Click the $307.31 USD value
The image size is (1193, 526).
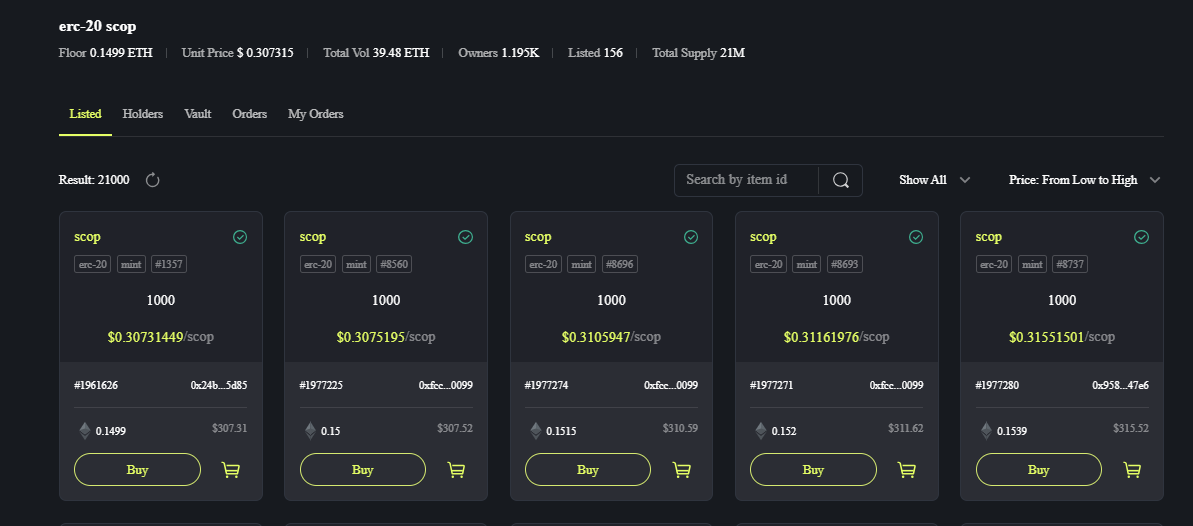click(230, 429)
